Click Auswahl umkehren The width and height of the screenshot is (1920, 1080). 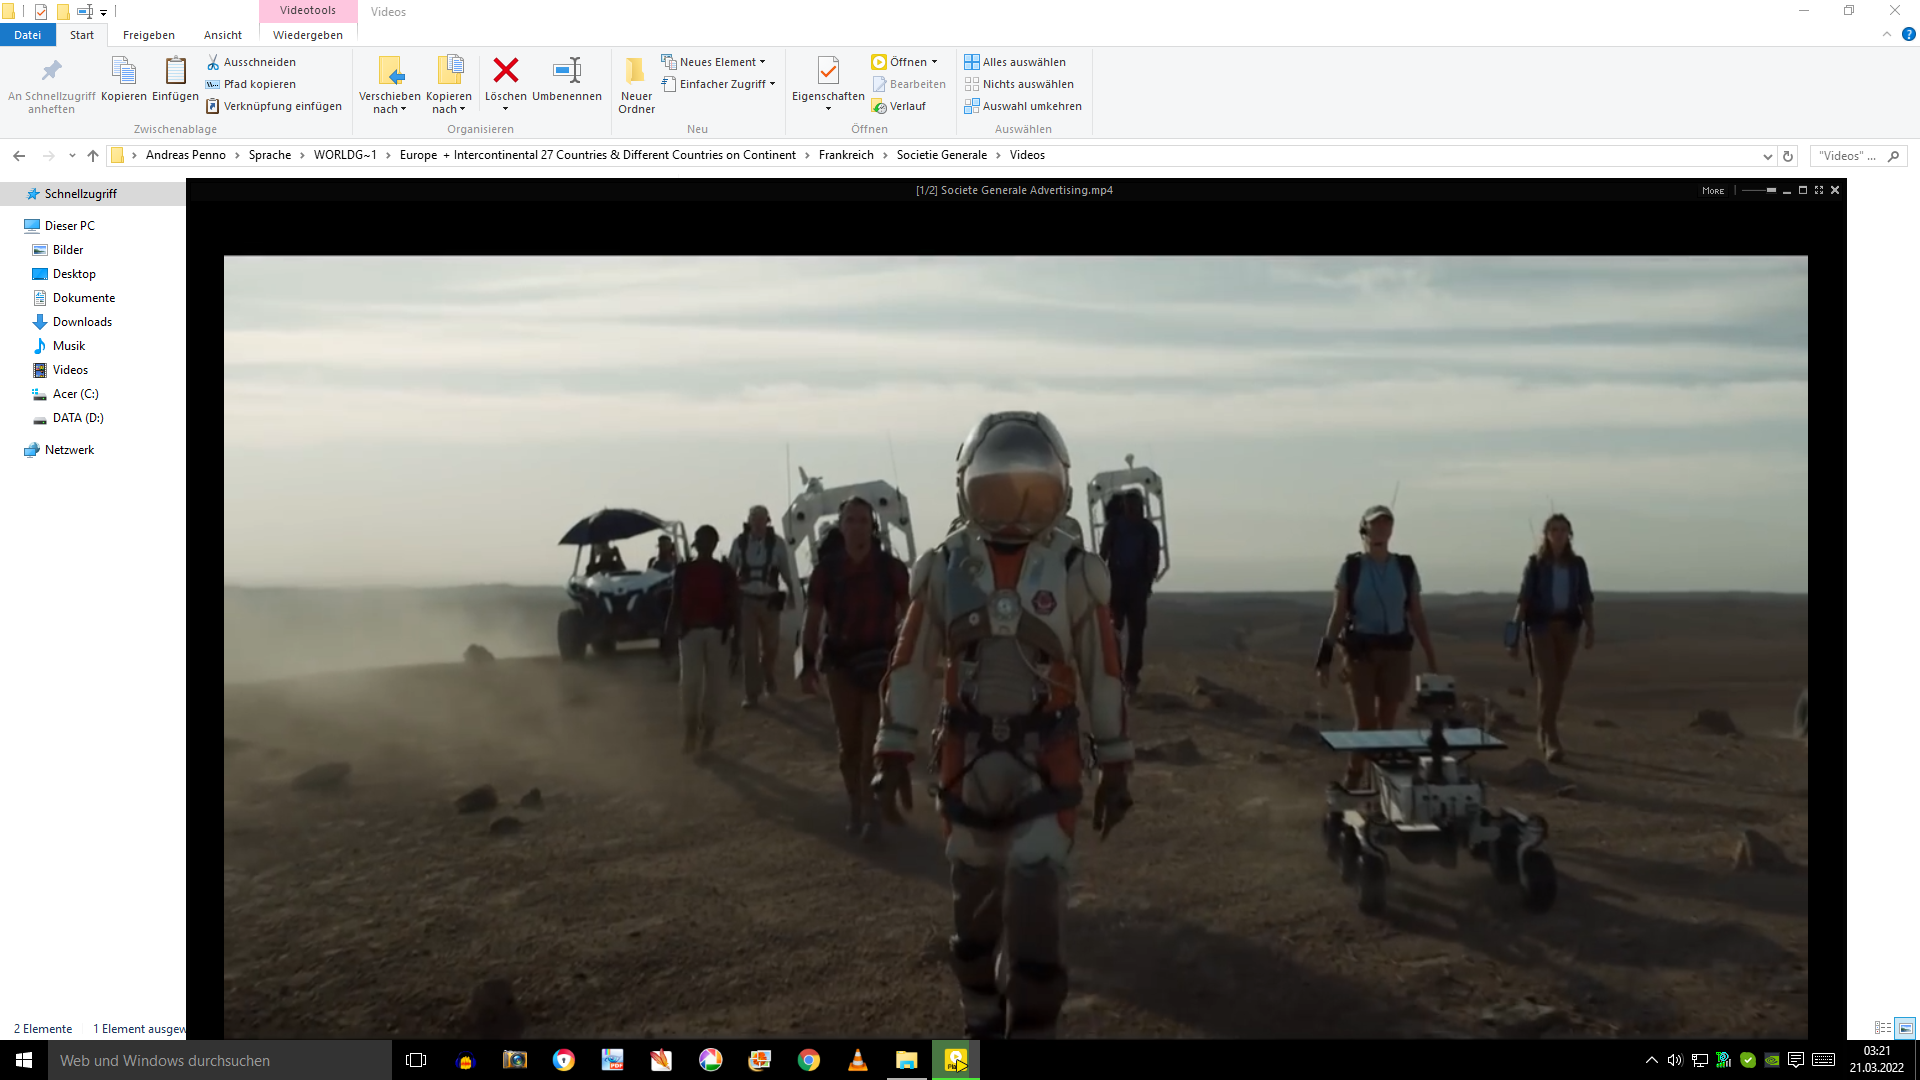(x=1023, y=106)
